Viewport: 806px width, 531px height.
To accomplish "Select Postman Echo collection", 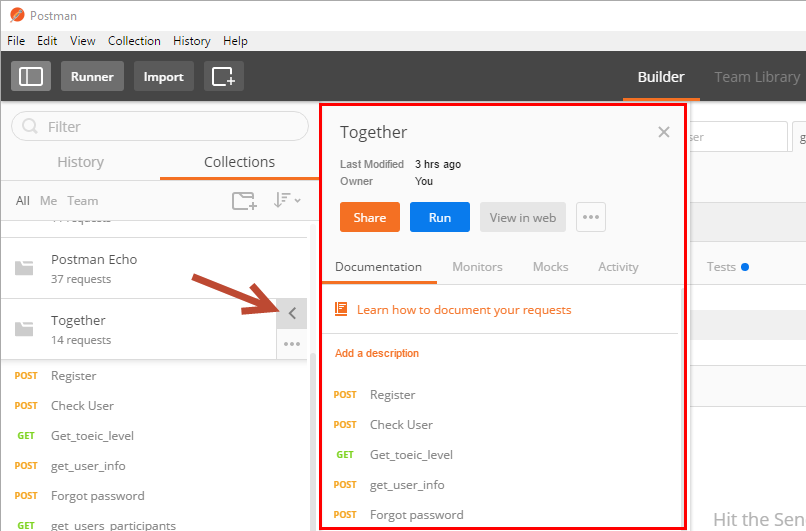I will (x=154, y=268).
